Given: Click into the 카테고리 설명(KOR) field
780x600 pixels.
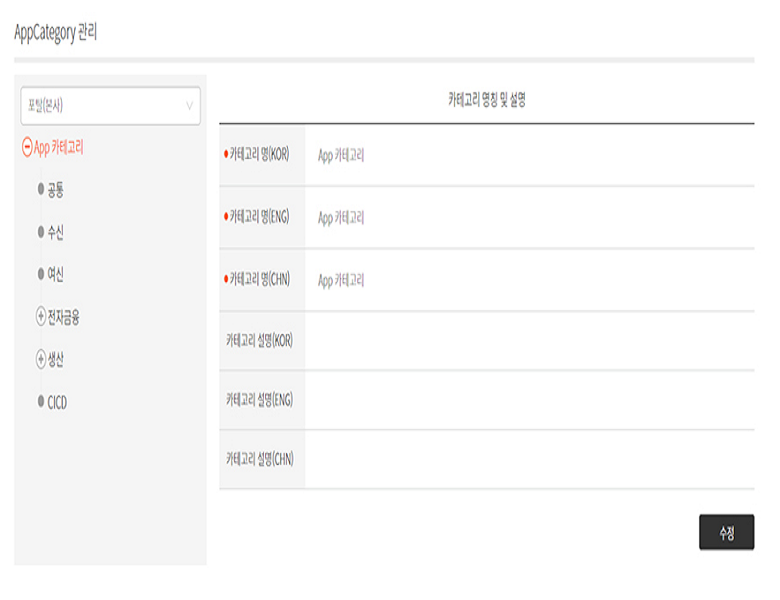Looking at the screenshot, I should click(528, 341).
